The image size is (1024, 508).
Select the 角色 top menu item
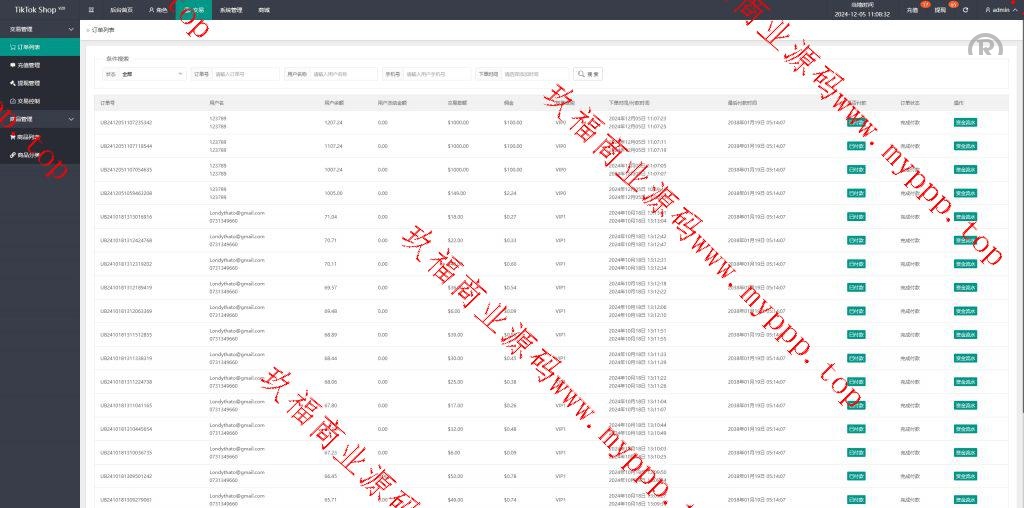coord(158,9)
